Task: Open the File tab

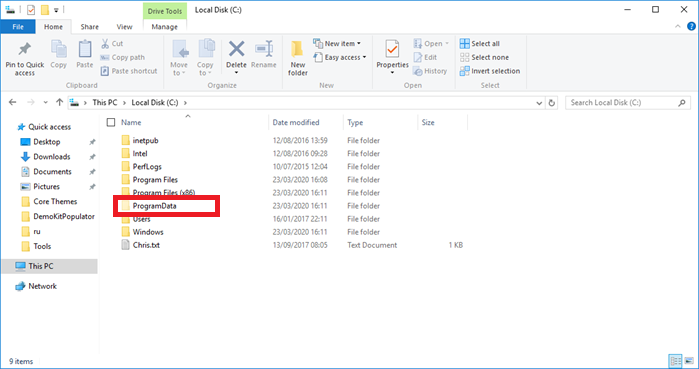Action: tap(18, 27)
